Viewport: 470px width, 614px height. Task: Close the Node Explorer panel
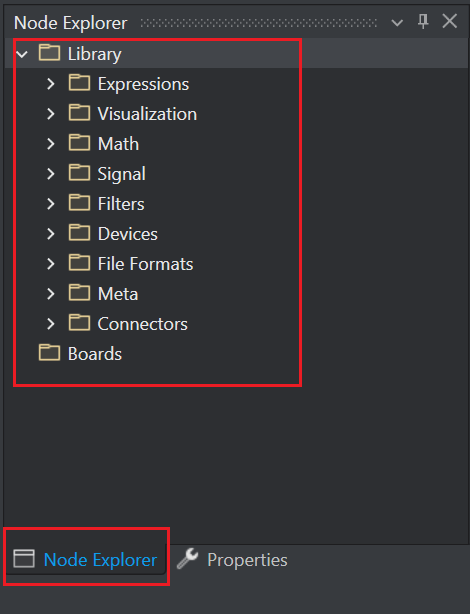pyautogui.click(x=450, y=21)
